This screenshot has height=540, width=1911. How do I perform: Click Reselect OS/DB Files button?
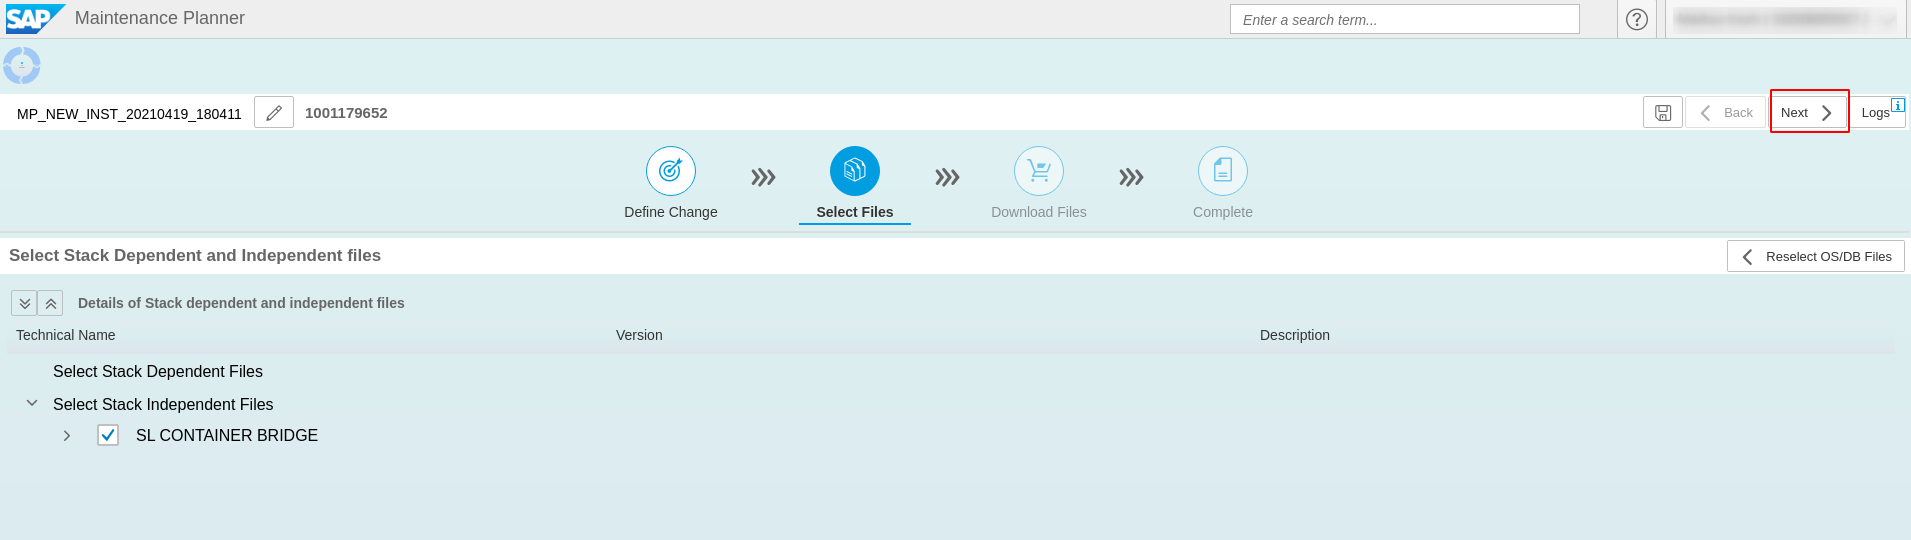click(x=1816, y=256)
